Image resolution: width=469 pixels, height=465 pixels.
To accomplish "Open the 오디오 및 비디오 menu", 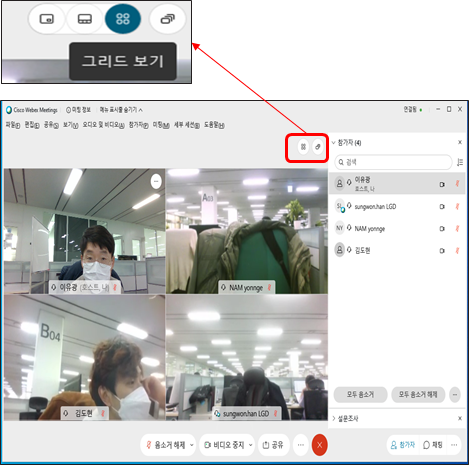I will point(103,125).
